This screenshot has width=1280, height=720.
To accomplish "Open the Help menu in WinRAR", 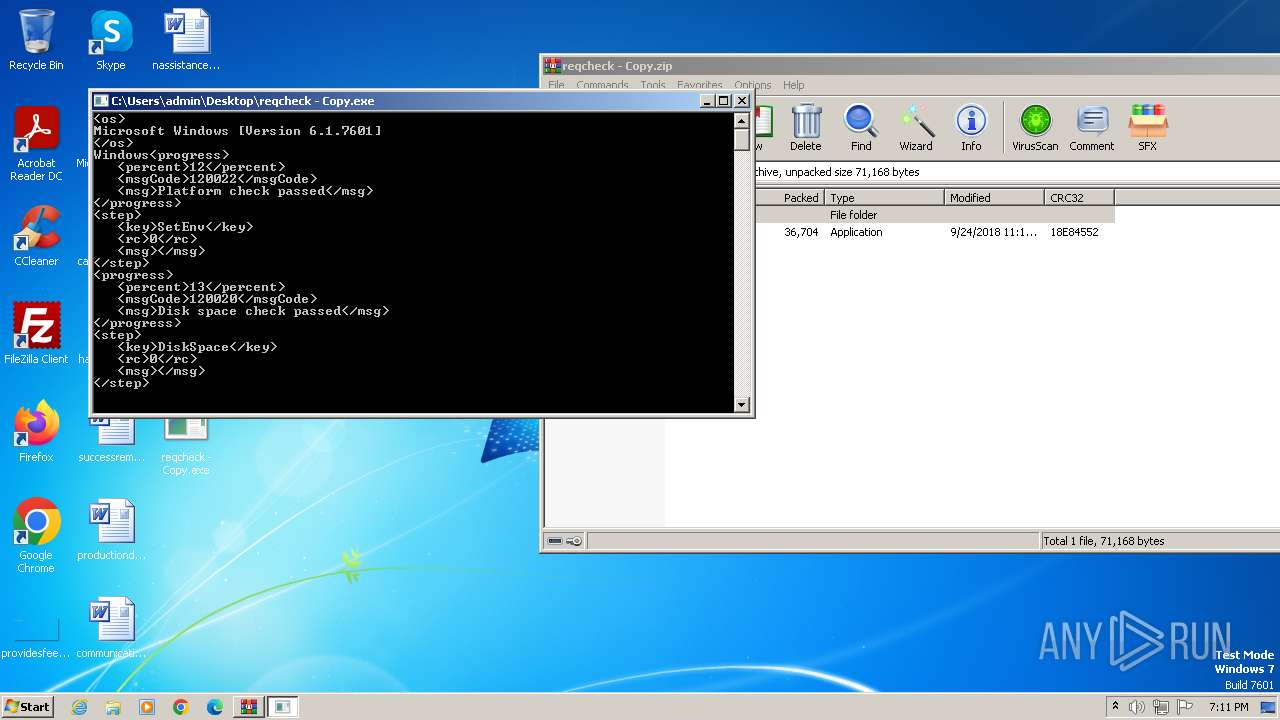I will tap(793, 85).
